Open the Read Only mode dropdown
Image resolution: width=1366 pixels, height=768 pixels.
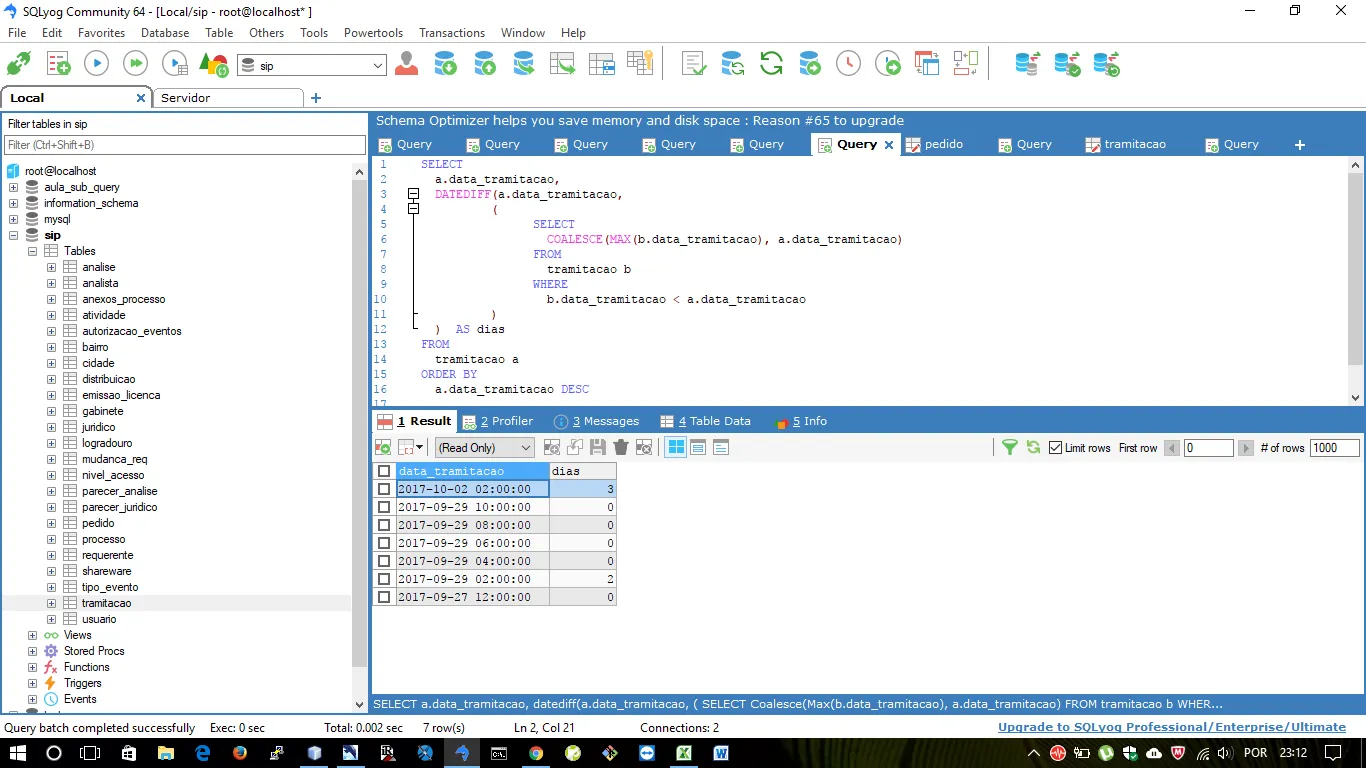tap(484, 448)
